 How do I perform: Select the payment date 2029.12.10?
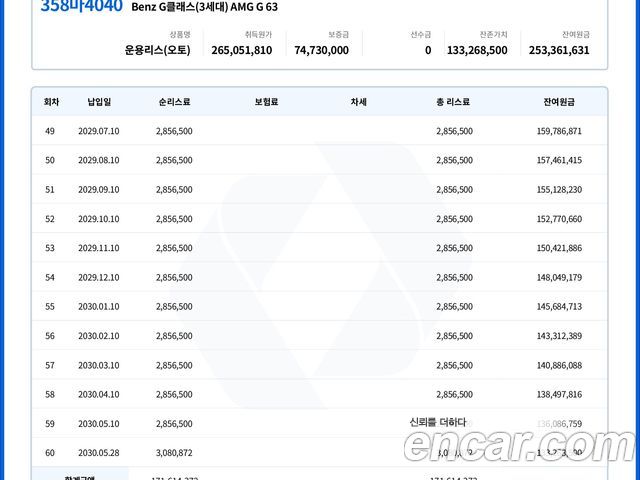point(99,277)
